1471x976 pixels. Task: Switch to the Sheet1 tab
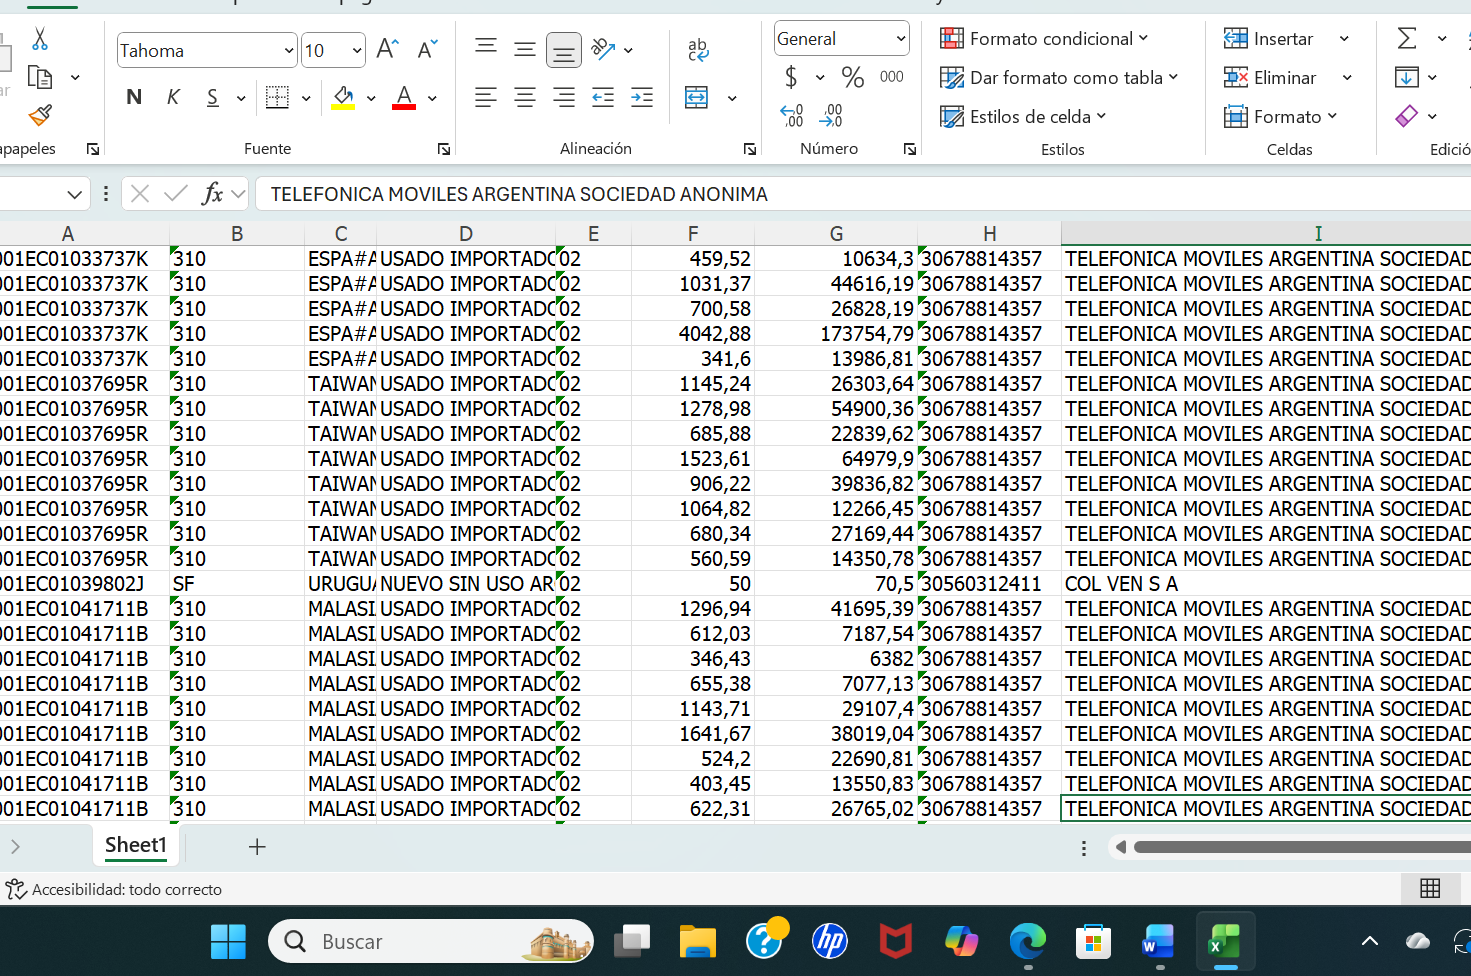(136, 845)
